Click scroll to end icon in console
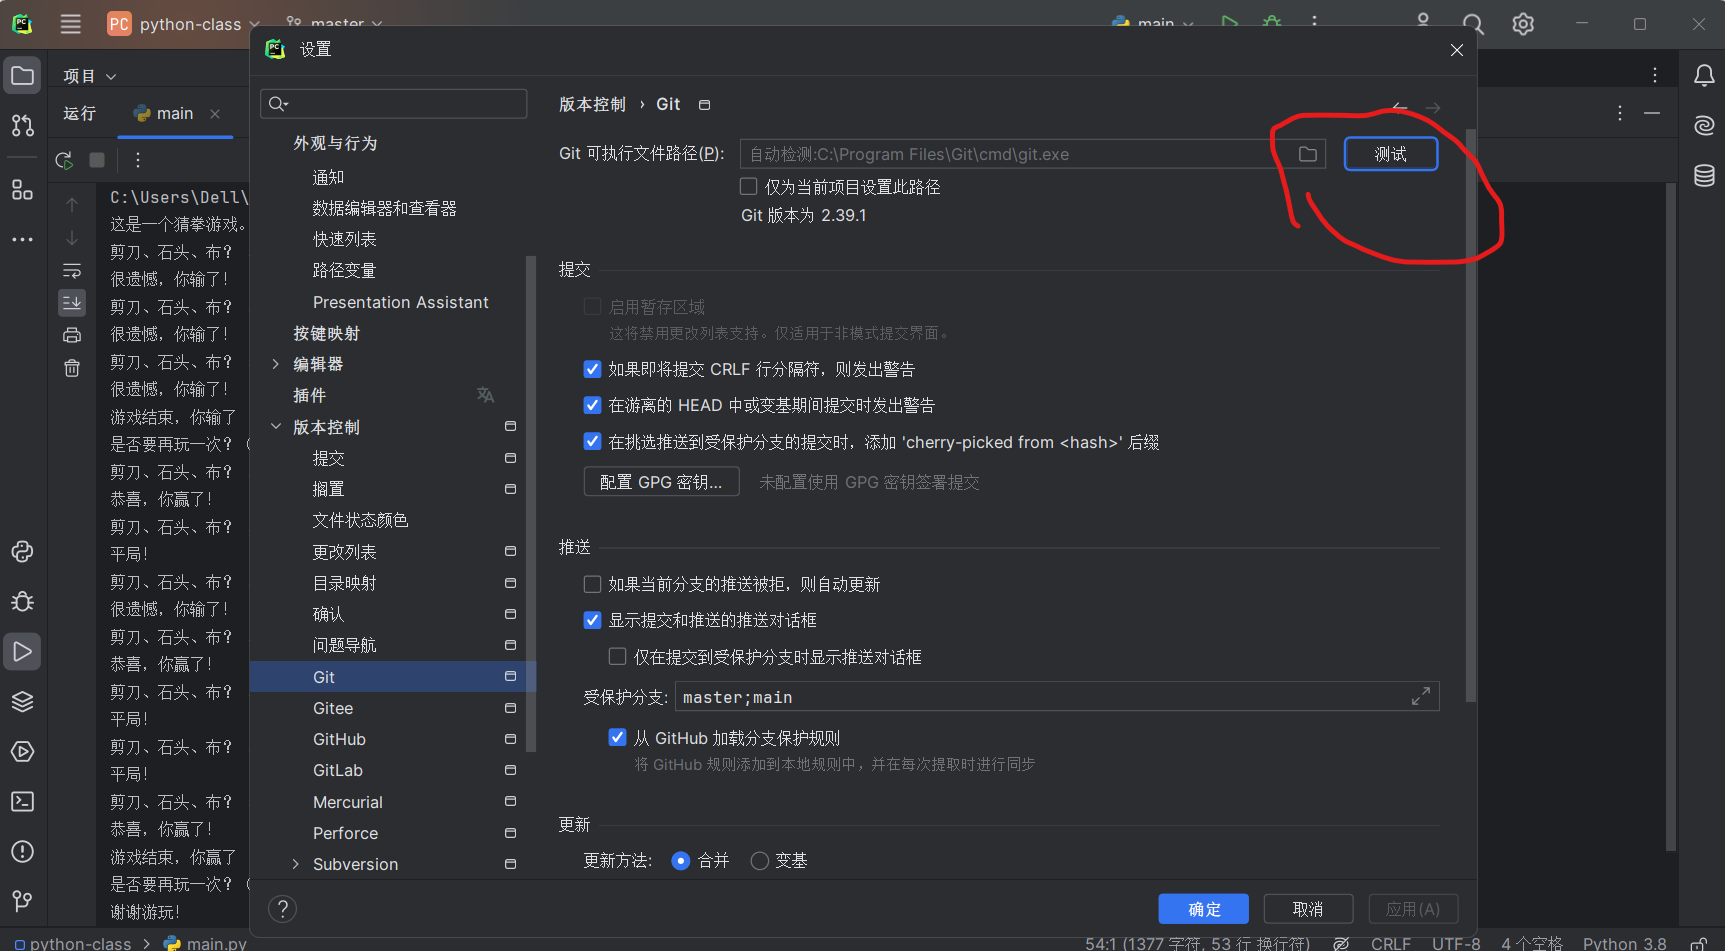Viewport: 1725px width, 951px height. click(x=72, y=303)
